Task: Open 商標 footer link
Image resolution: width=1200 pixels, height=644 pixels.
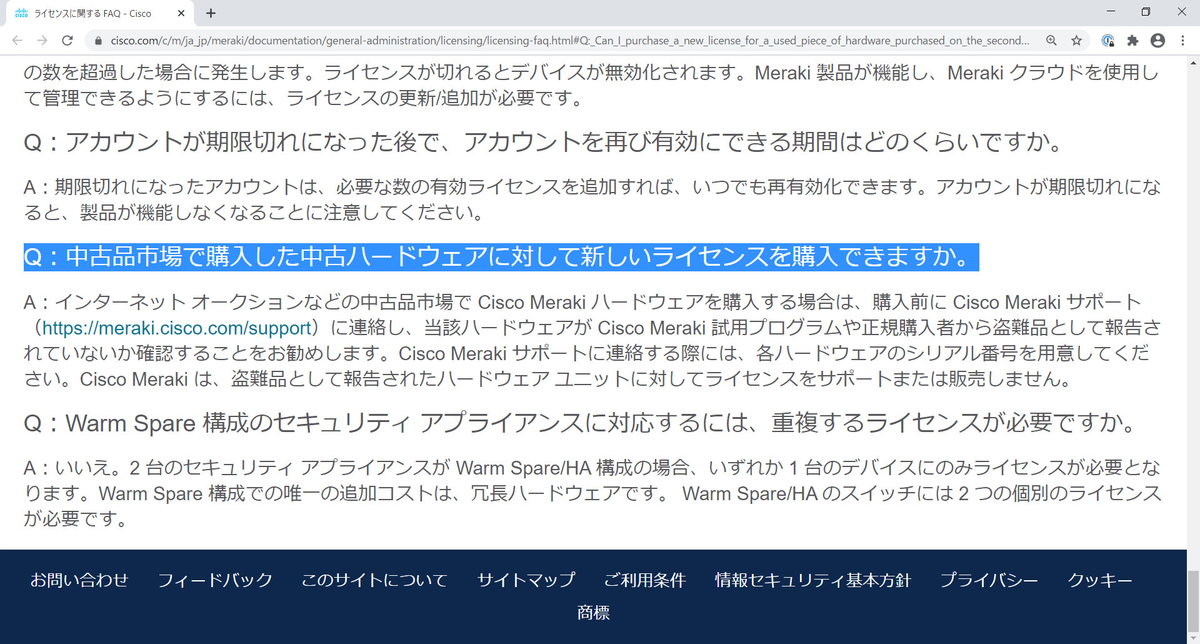Action: [x=593, y=612]
